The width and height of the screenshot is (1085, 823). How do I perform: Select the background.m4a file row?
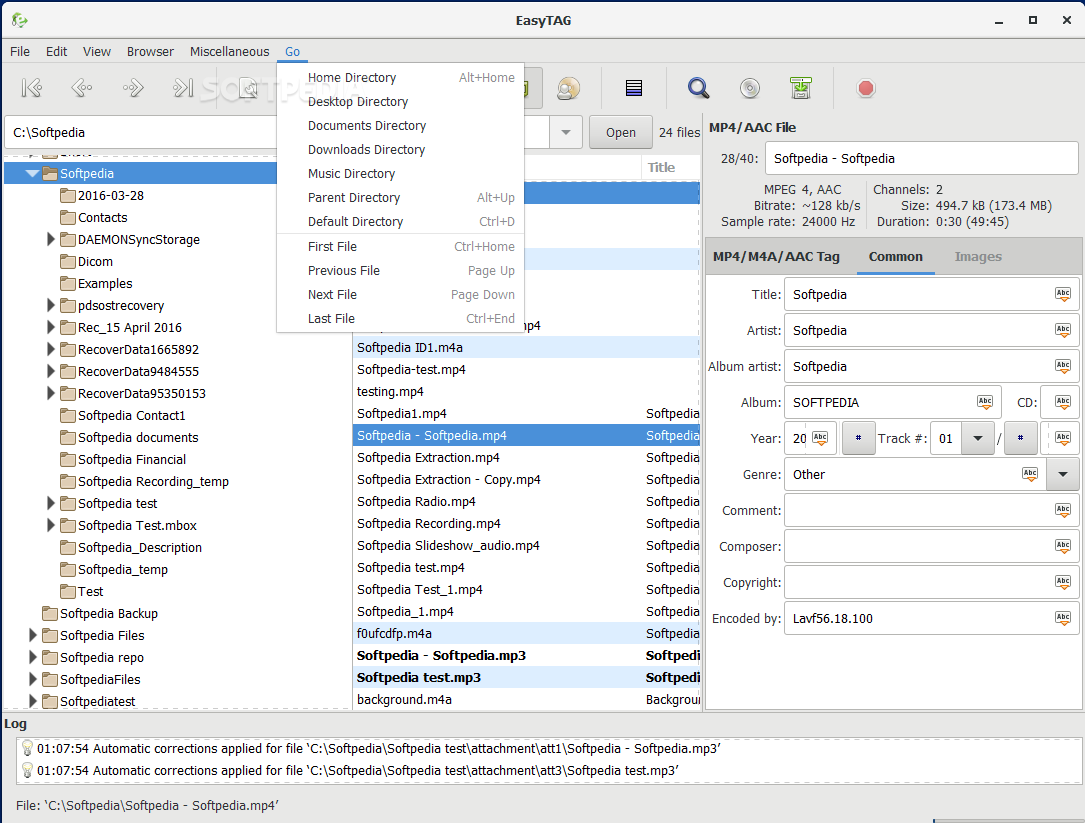pyautogui.click(x=527, y=699)
